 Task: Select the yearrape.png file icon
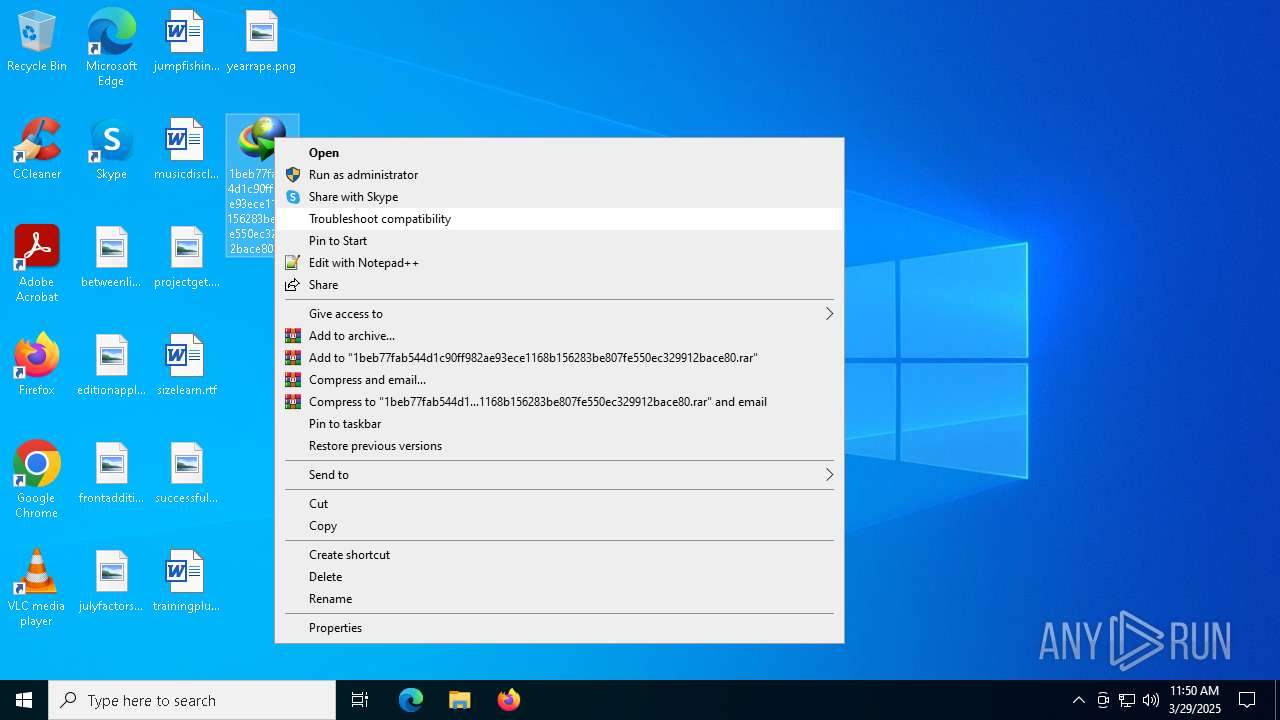[x=261, y=42]
